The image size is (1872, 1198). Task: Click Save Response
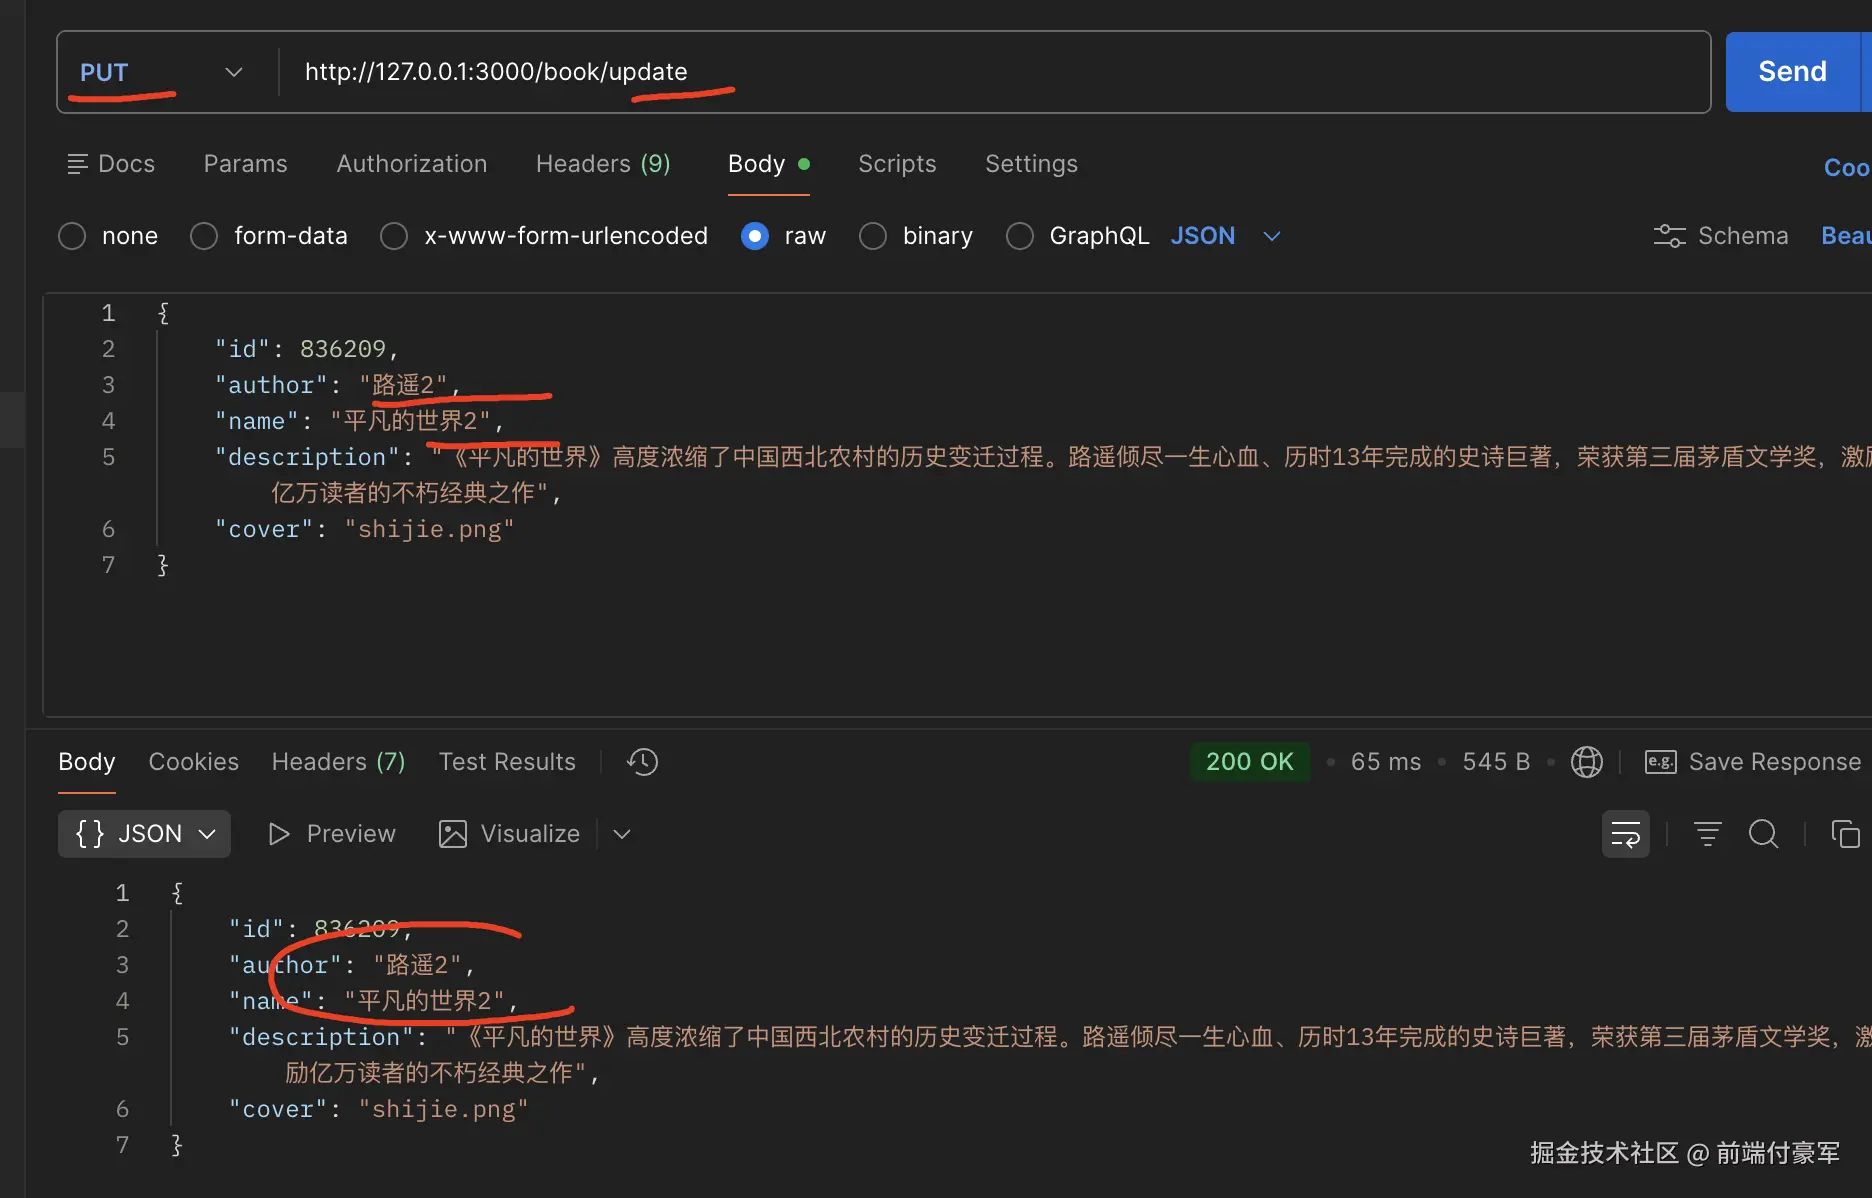tap(1753, 762)
